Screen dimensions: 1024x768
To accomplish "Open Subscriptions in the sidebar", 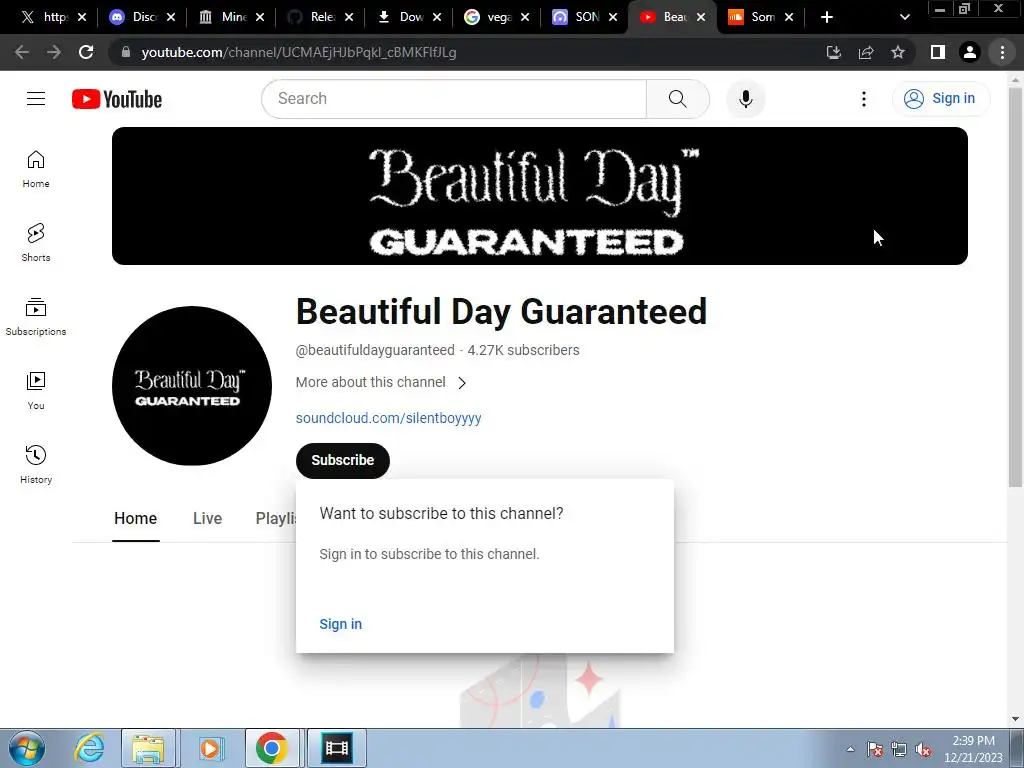I will click(36, 317).
